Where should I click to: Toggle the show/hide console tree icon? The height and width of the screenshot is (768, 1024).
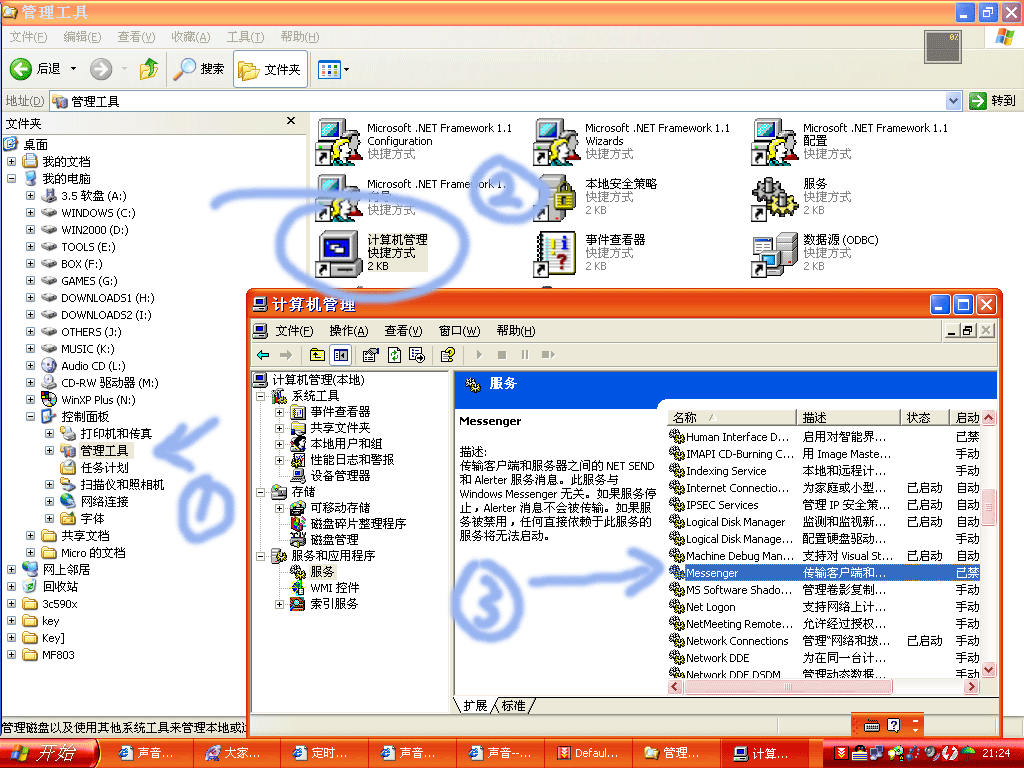tap(341, 355)
